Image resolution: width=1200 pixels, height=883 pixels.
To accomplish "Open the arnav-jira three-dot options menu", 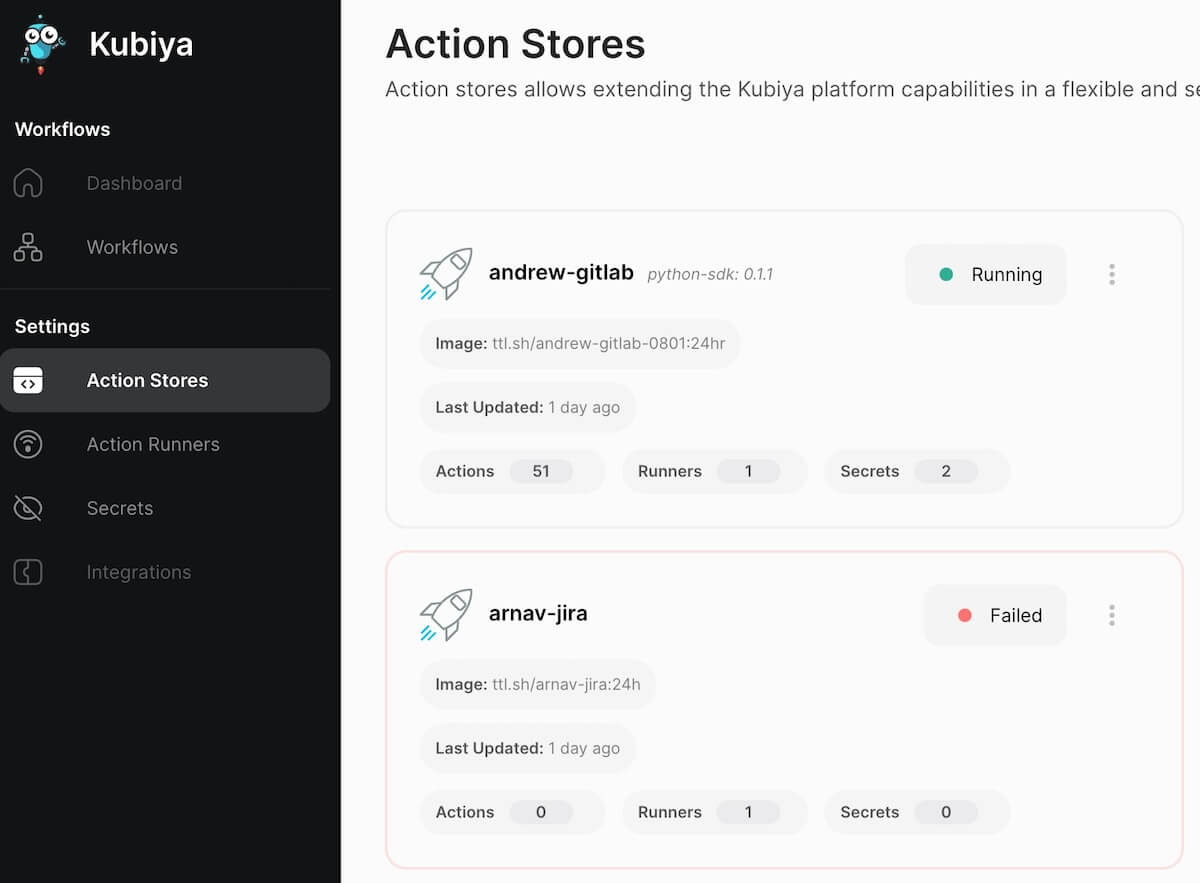I will tap(1111, 615).
